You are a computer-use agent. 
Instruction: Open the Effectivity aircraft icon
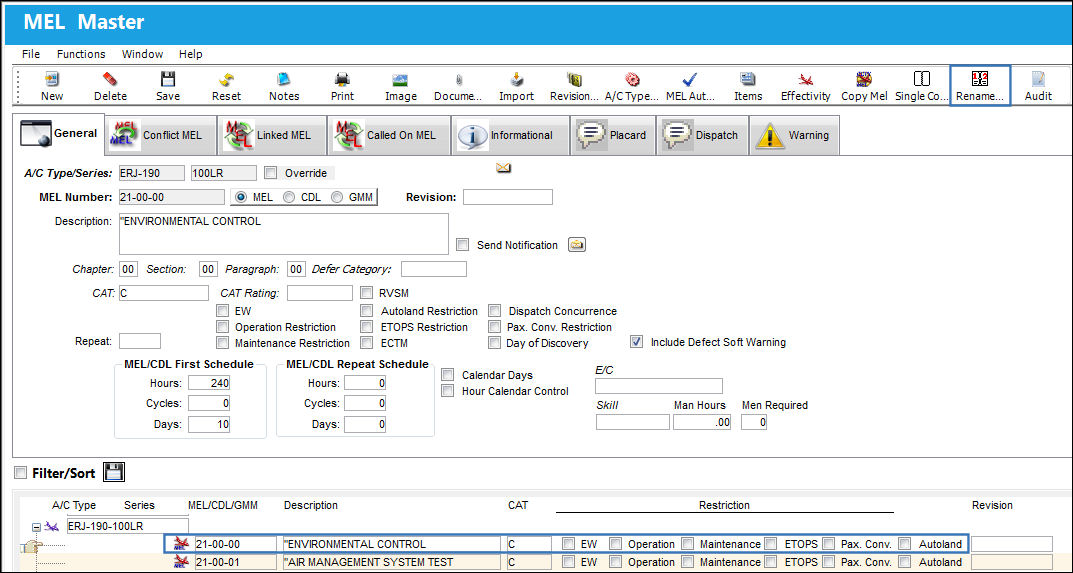point(805,79)
